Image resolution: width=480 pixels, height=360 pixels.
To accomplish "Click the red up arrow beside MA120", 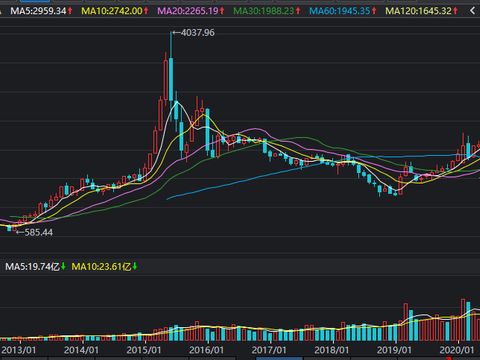I will coord(455,11).
